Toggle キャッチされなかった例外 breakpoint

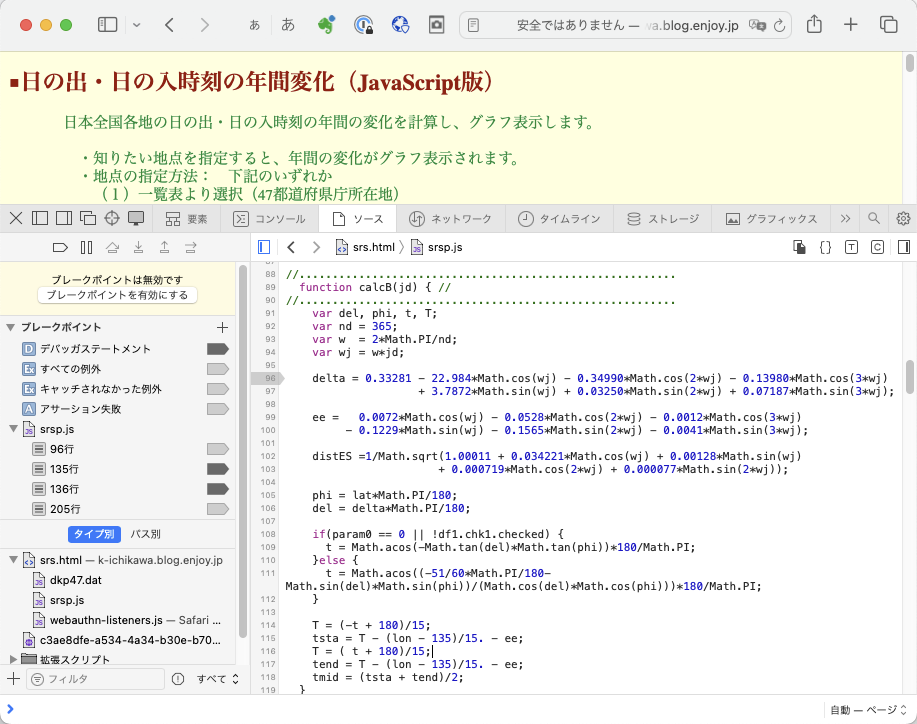click(218, 389)
